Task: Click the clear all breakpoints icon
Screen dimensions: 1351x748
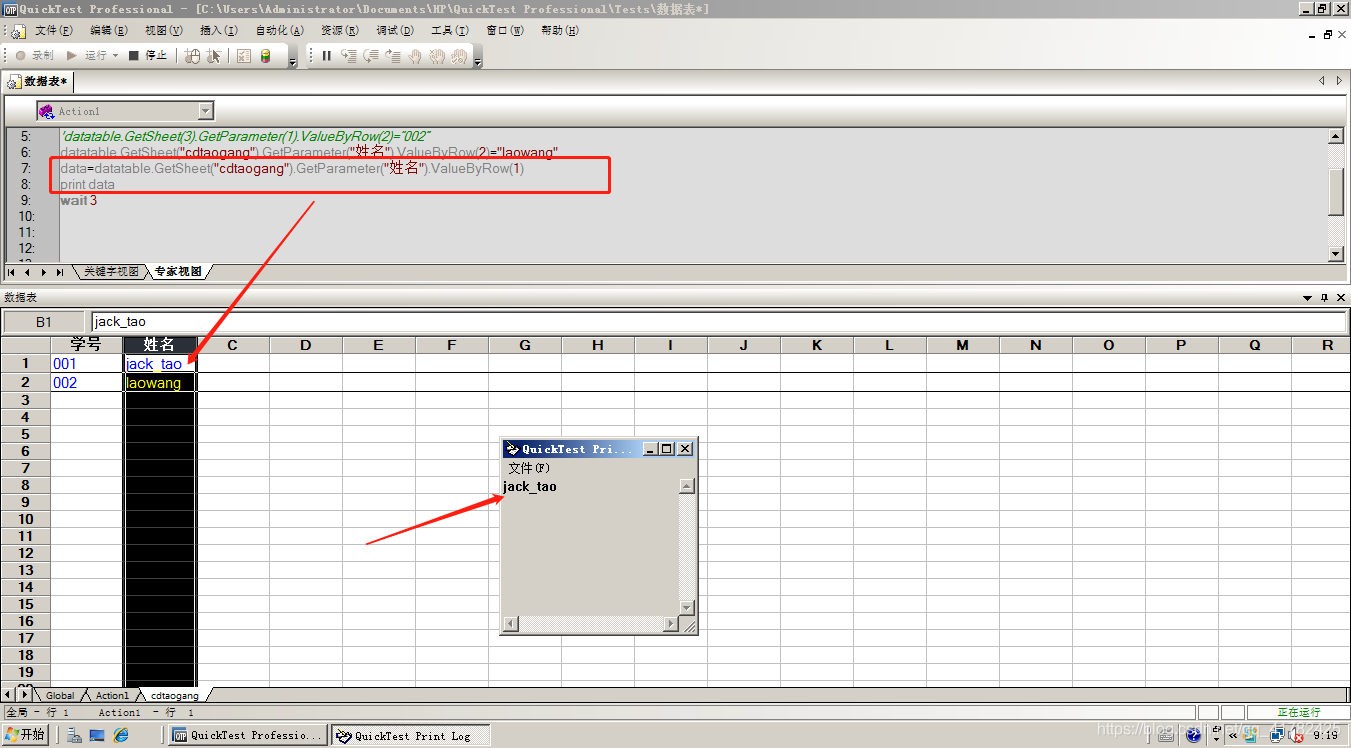Action: 459,56
